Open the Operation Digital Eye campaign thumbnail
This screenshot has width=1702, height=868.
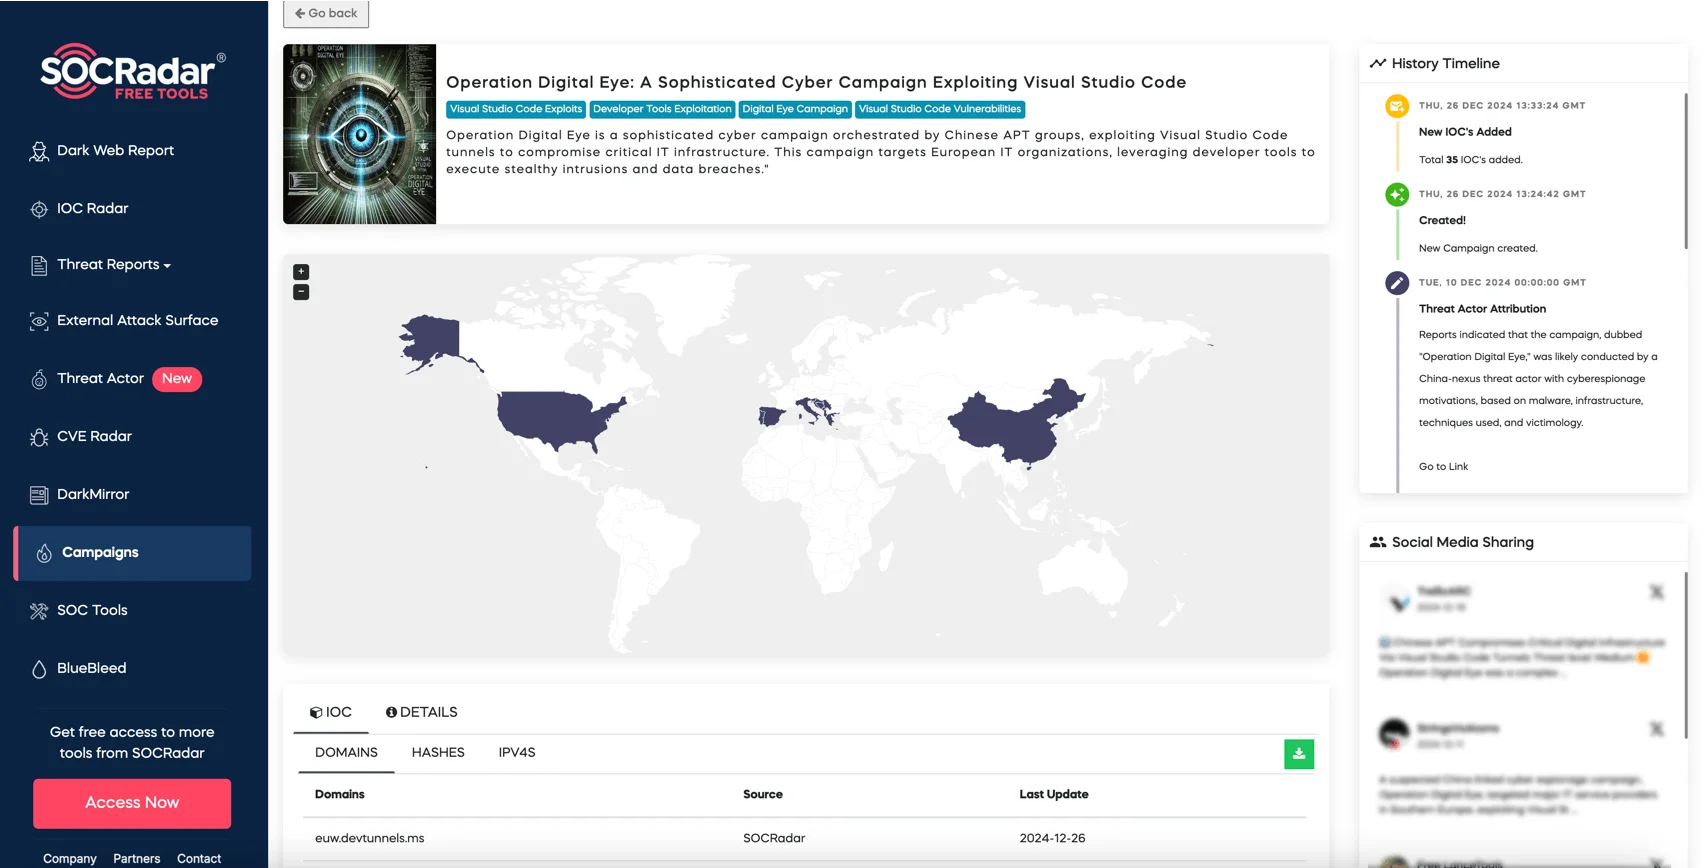(x=360, y=134)
